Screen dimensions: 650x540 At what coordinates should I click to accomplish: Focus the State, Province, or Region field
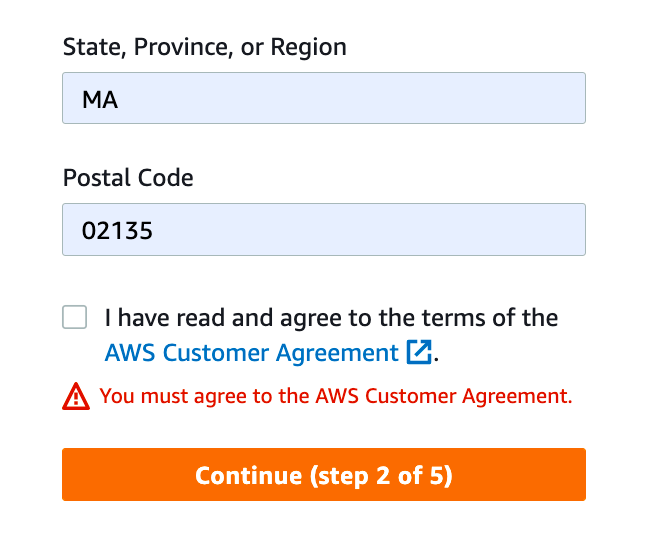(x=323, y=100)
